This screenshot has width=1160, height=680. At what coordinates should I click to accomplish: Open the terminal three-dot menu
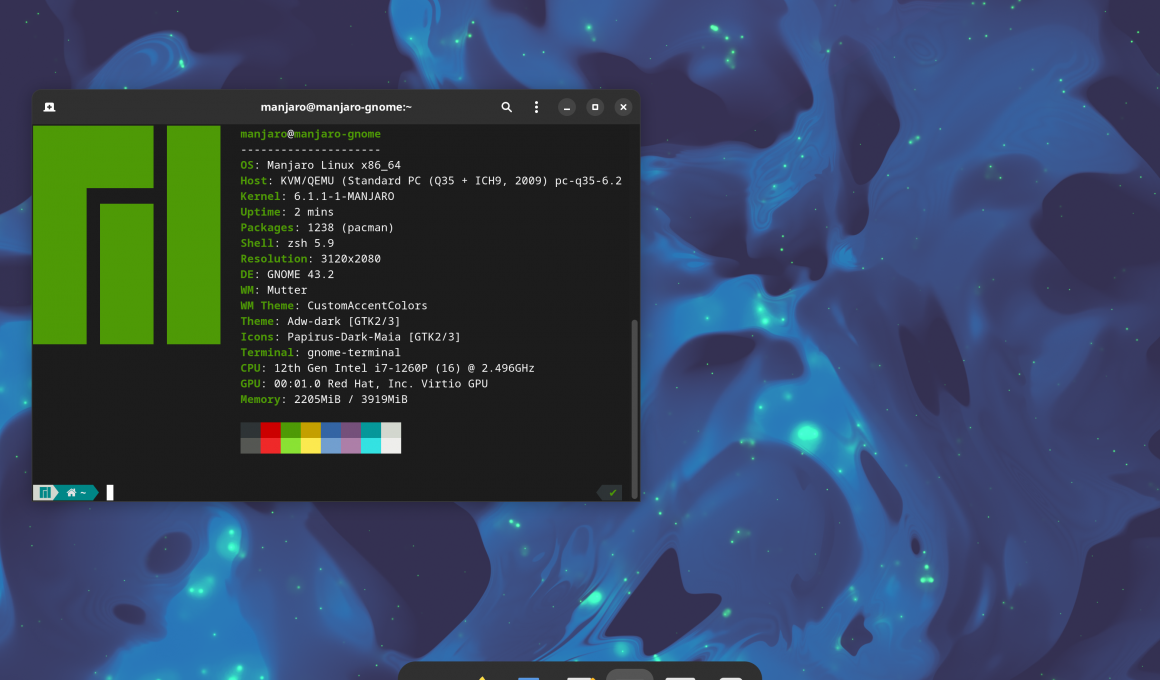[536, 107]
